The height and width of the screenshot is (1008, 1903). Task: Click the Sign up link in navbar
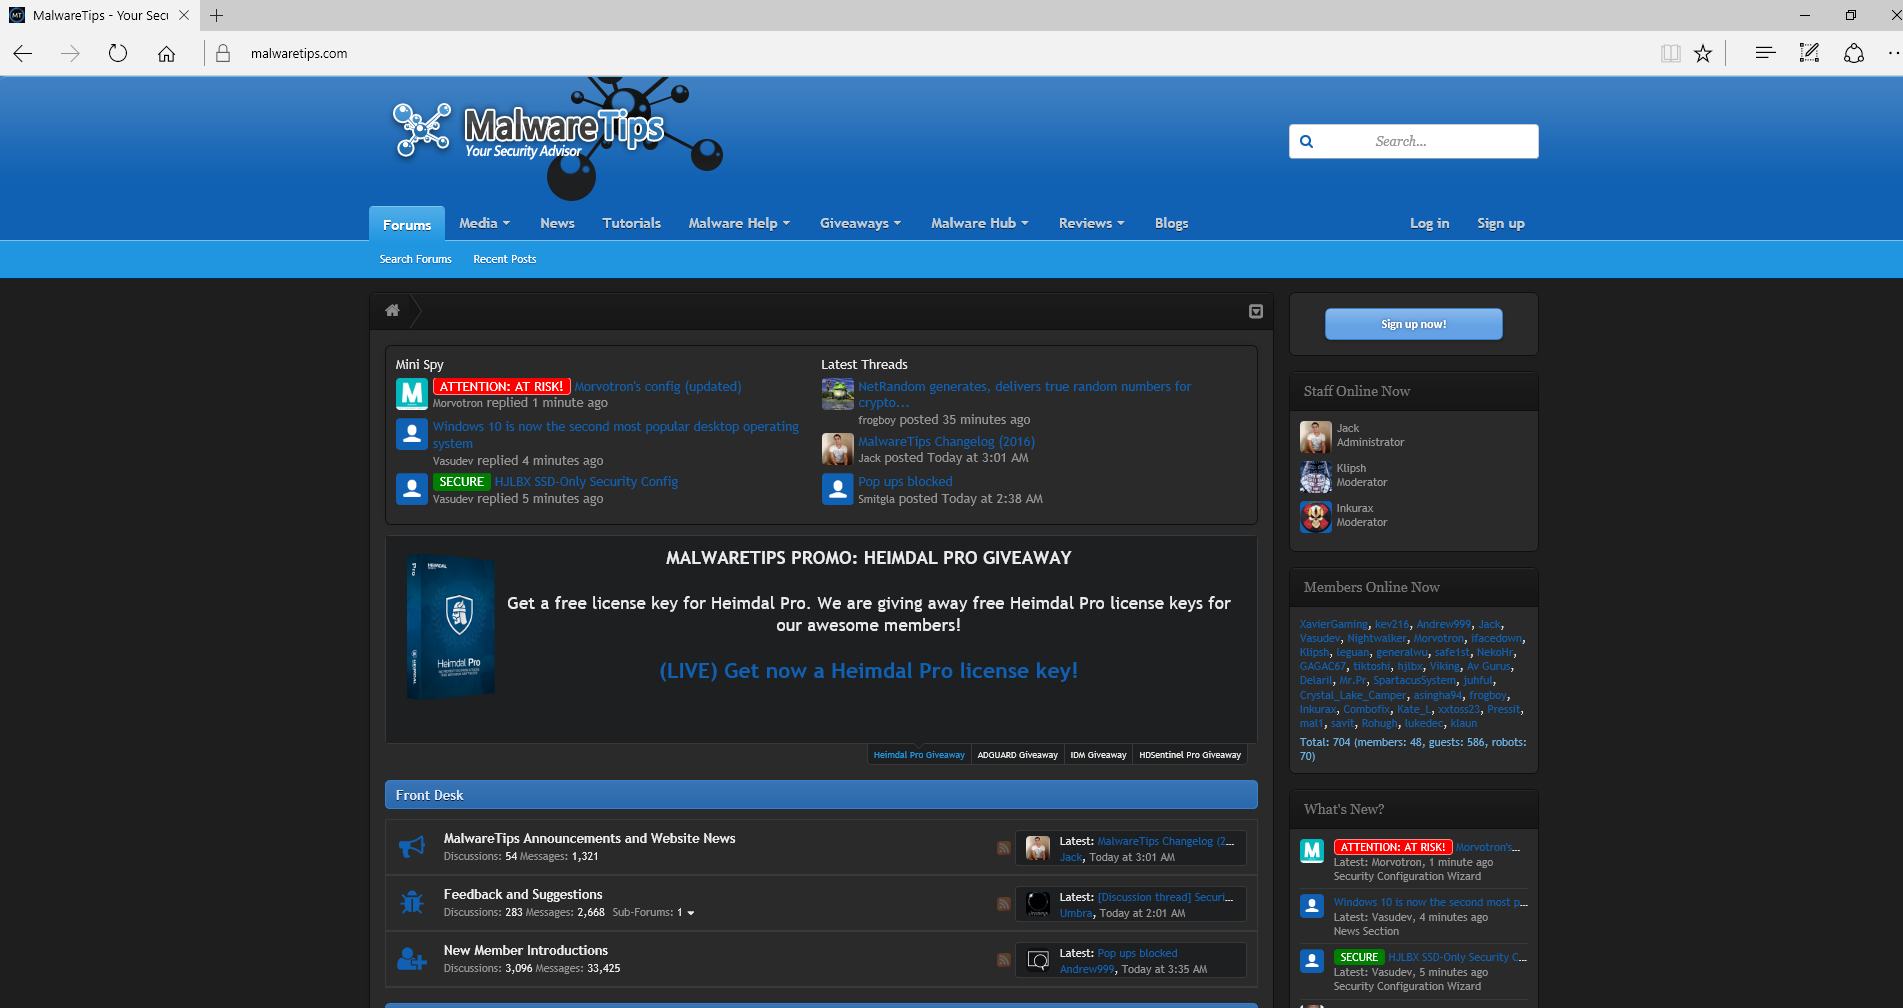(1501, 223)
